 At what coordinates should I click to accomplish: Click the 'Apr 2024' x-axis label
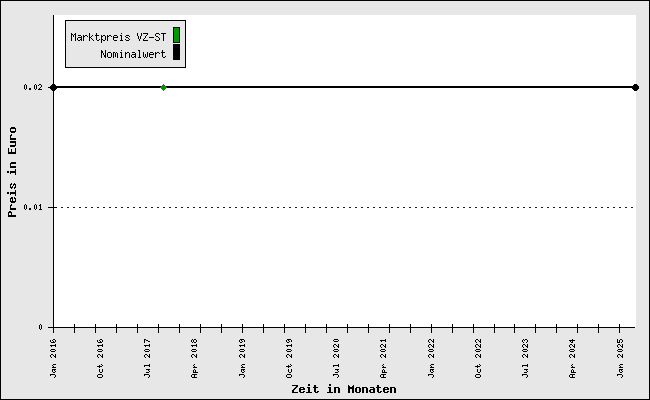coord(573,358)
